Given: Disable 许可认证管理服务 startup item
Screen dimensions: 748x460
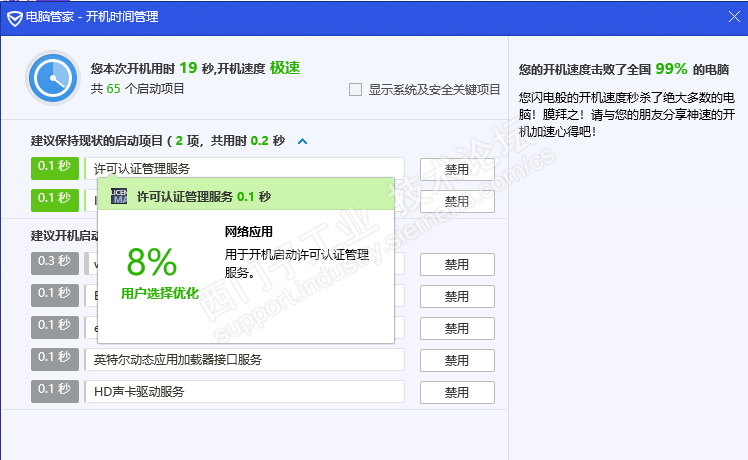Looking at the screenshot, I should point(457,169).
